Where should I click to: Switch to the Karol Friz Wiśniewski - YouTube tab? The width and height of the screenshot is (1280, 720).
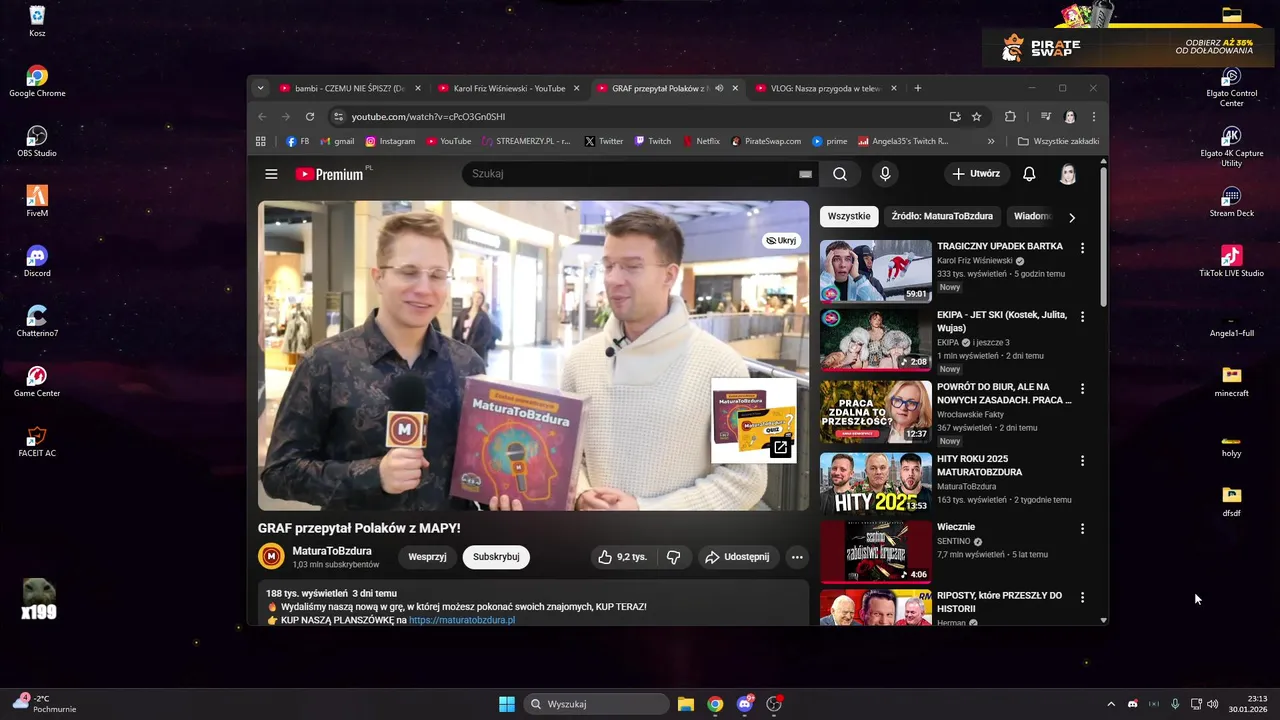(509, 88)
